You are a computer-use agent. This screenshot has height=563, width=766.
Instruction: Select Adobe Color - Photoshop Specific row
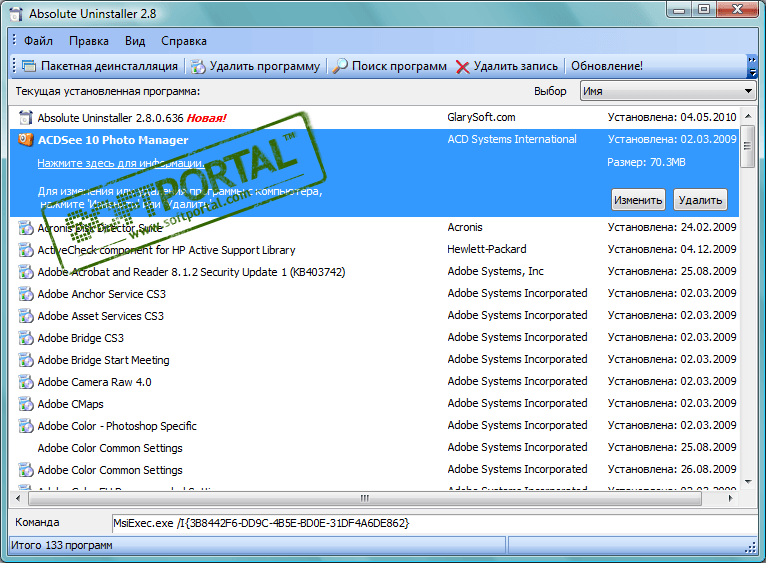(x=374, y=426)
